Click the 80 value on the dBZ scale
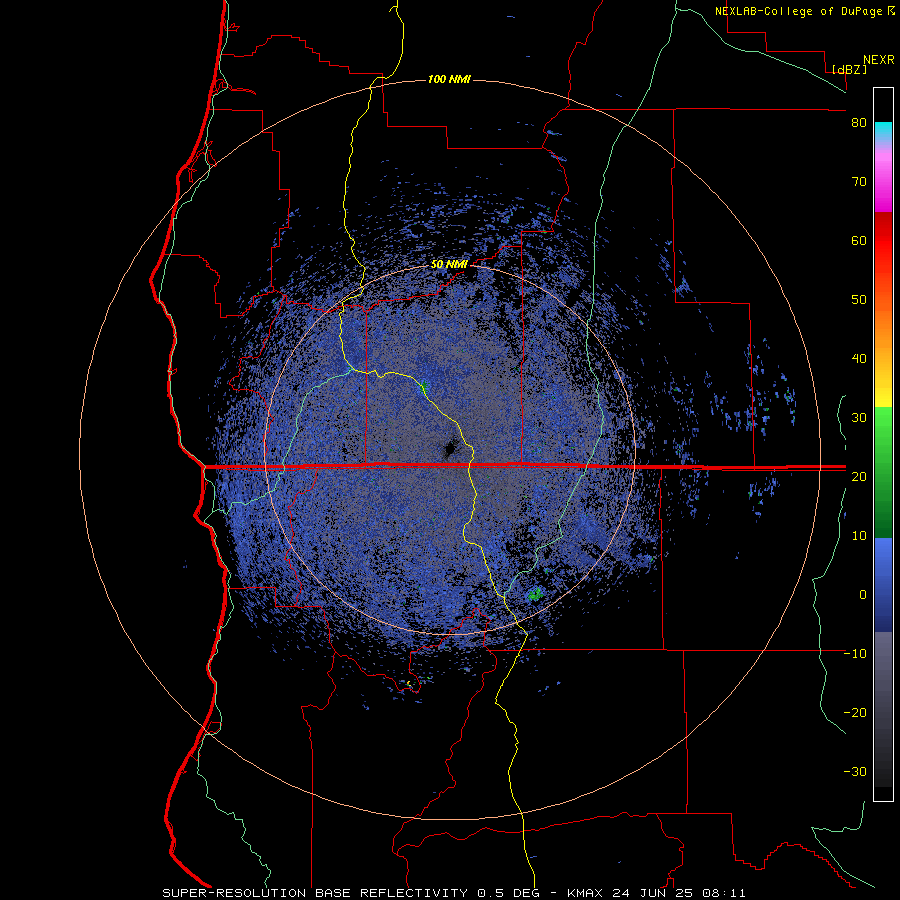The height and width of the screenshot is (900, 900). 859,123
